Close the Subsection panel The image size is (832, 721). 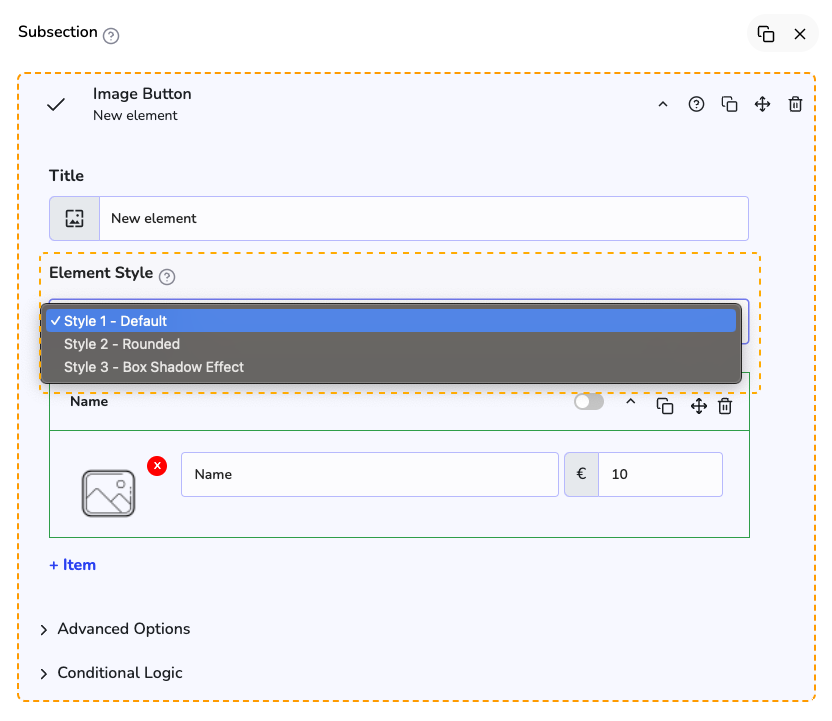click(800, 34)
